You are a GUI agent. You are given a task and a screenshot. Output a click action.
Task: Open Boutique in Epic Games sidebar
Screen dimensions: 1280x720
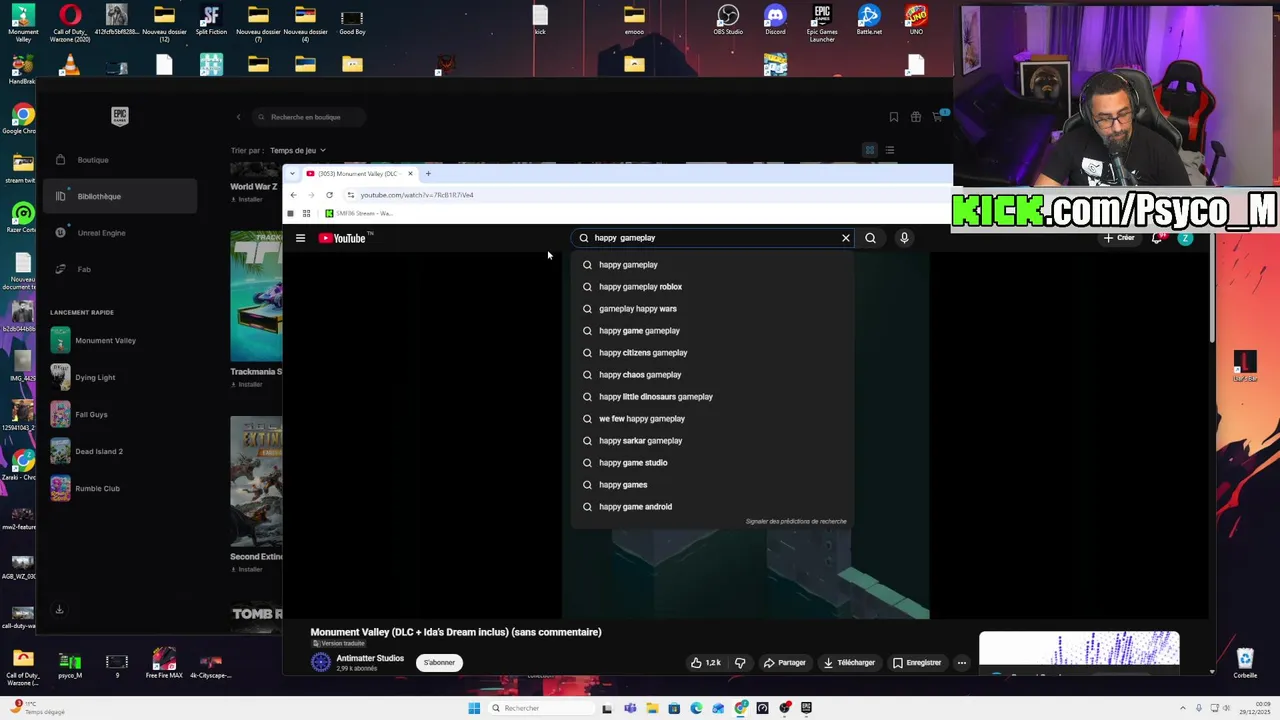tap(120, 160)
